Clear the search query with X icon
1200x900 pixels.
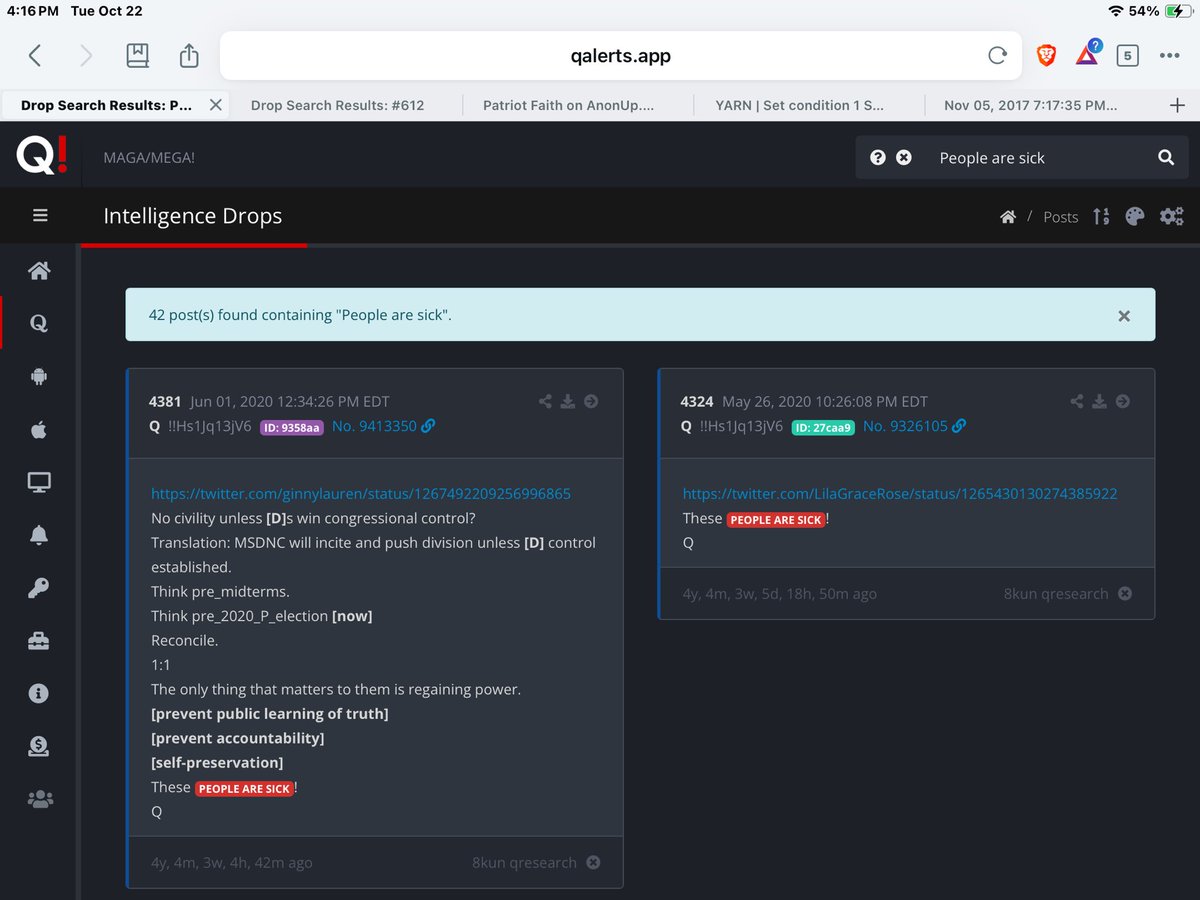pyautogui.click(x=904, y=158)
